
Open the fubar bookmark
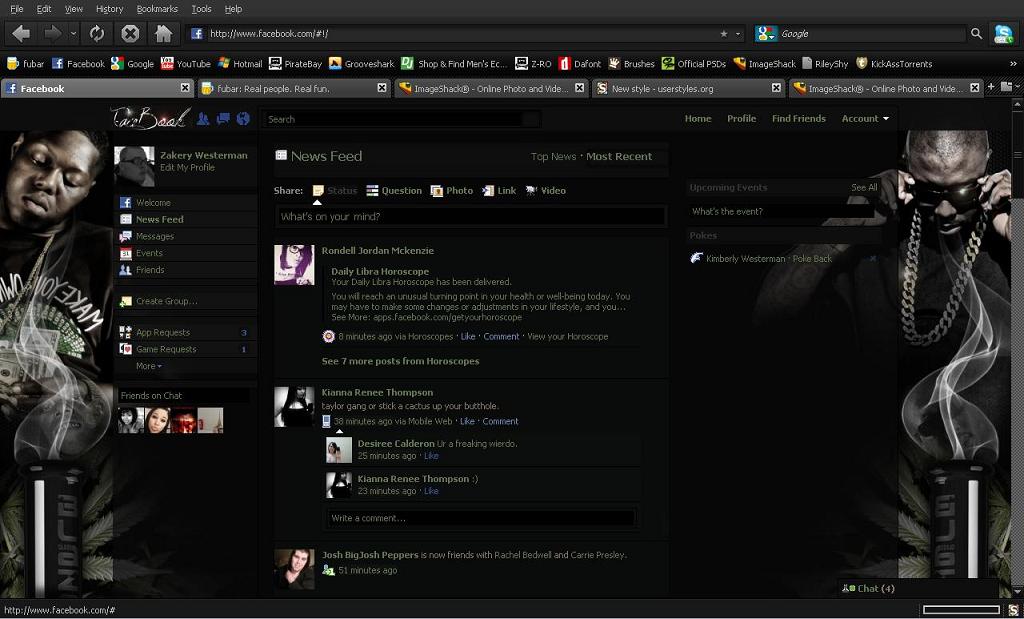coord(25,63)
